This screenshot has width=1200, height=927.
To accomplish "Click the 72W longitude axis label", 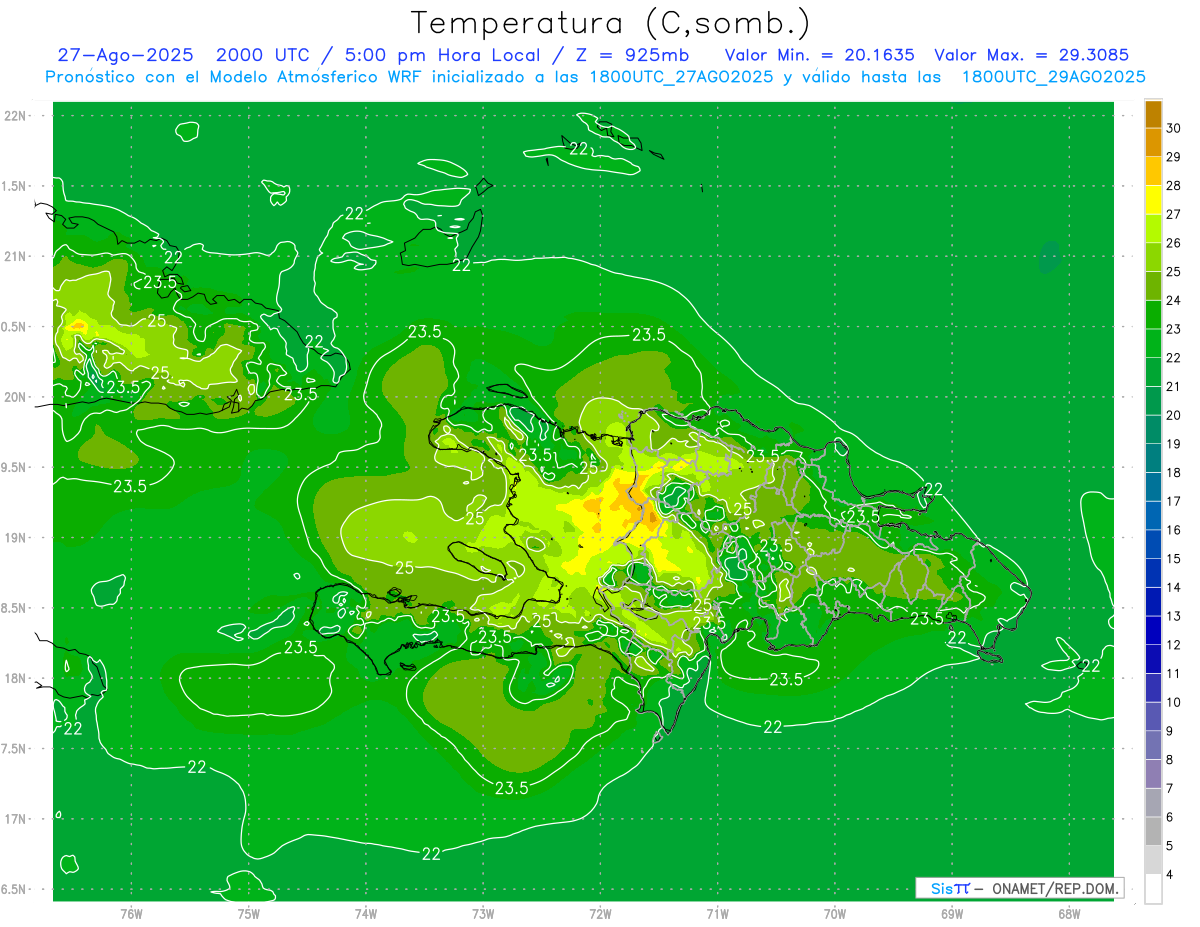I will click(600, 914).
